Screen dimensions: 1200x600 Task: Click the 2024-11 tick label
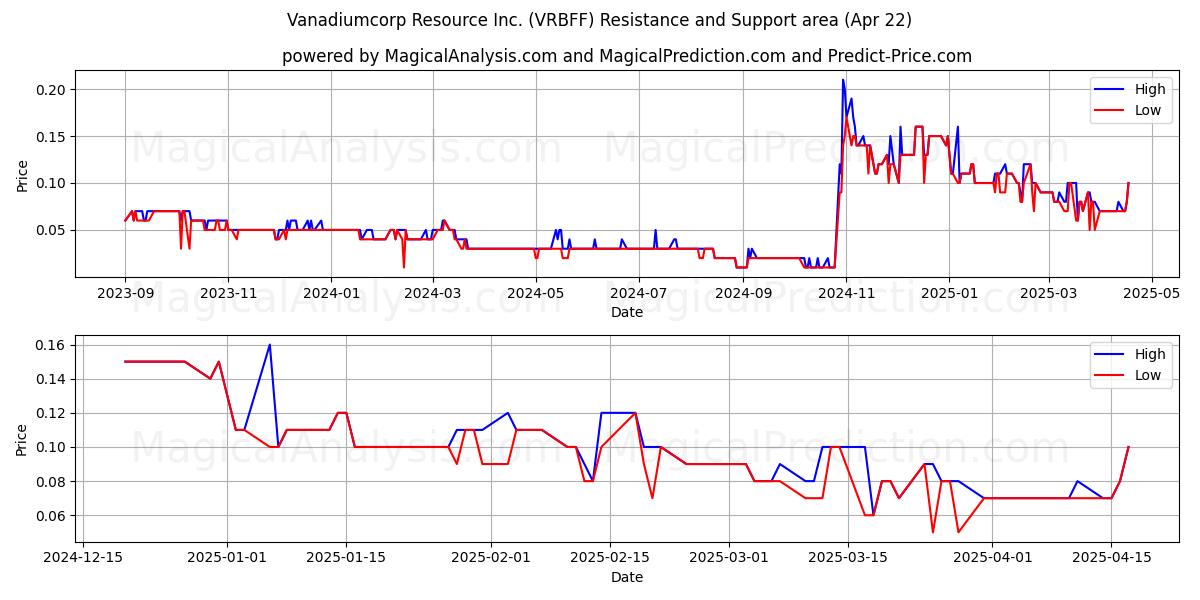[845, 293]
